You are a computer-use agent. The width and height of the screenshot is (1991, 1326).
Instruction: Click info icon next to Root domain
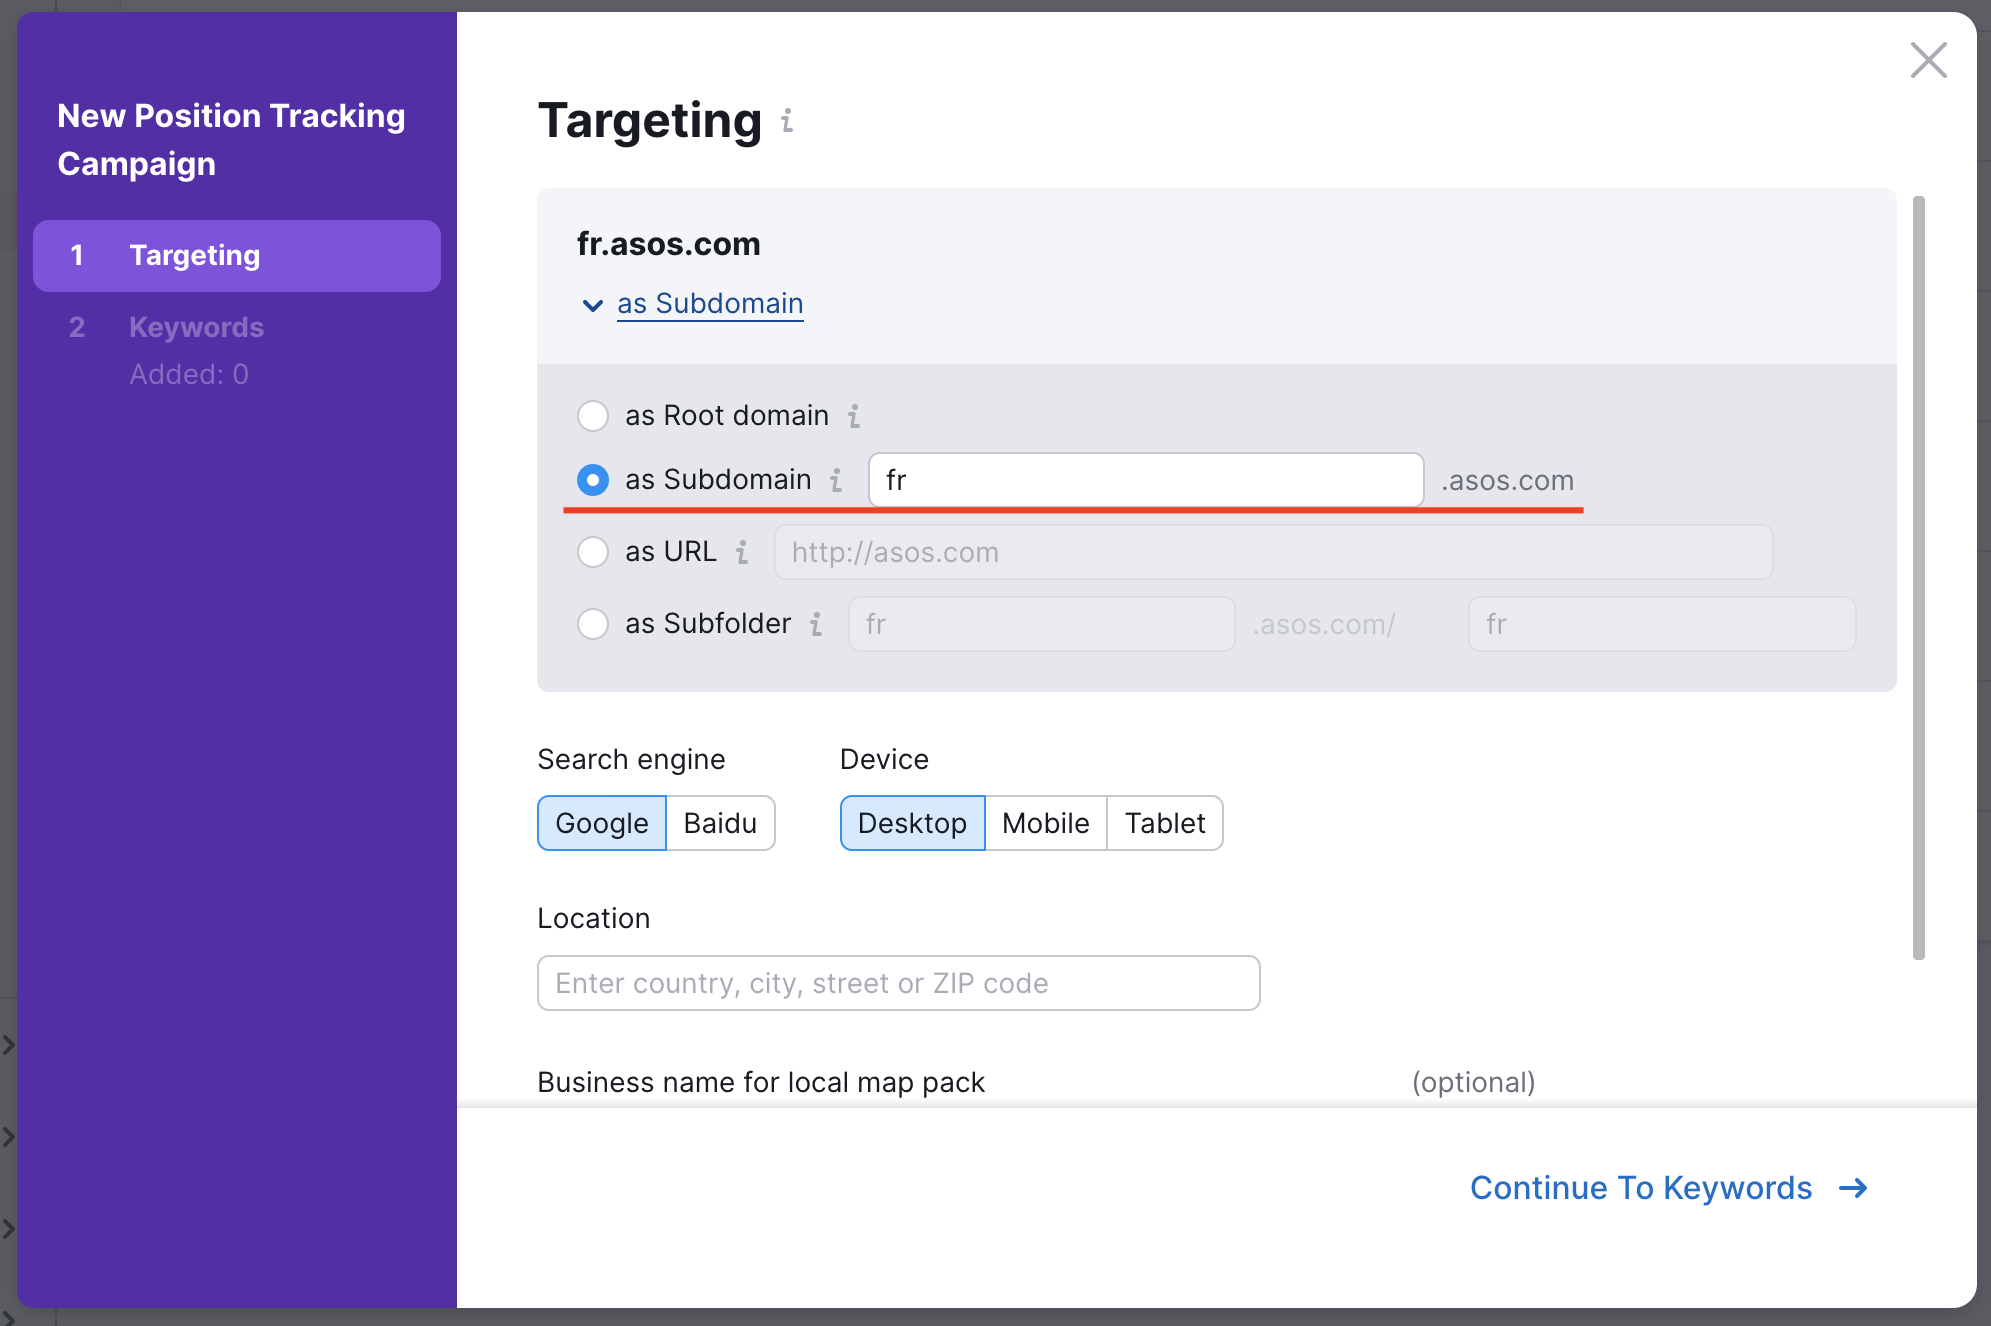click(853, 416)
